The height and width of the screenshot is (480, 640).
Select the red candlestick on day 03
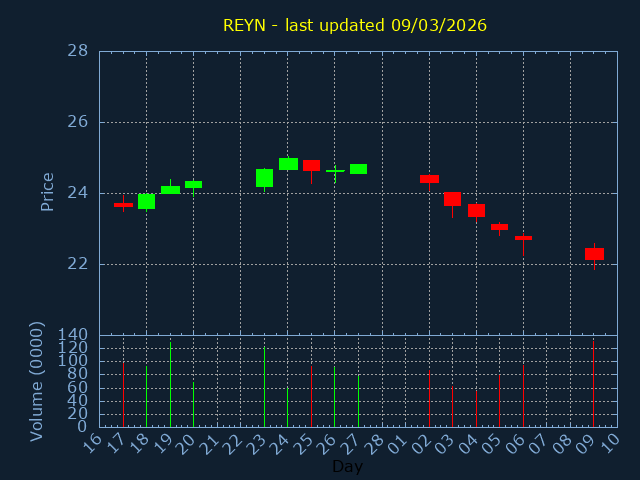pyautogui.click(x=452, y=199)
